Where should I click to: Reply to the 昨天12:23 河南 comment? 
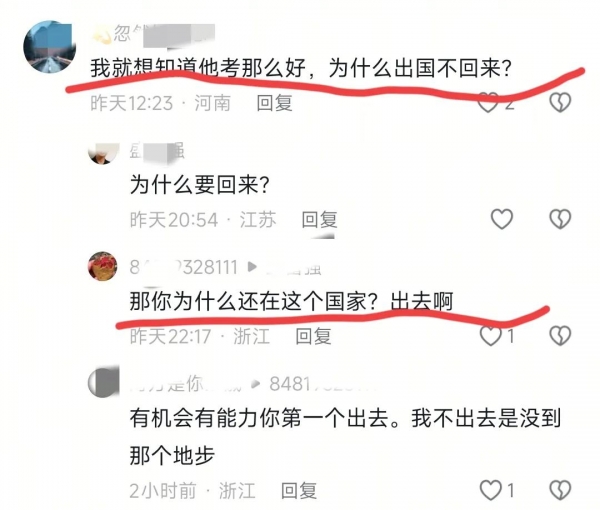pyautogui.click(x=274, y=103)
